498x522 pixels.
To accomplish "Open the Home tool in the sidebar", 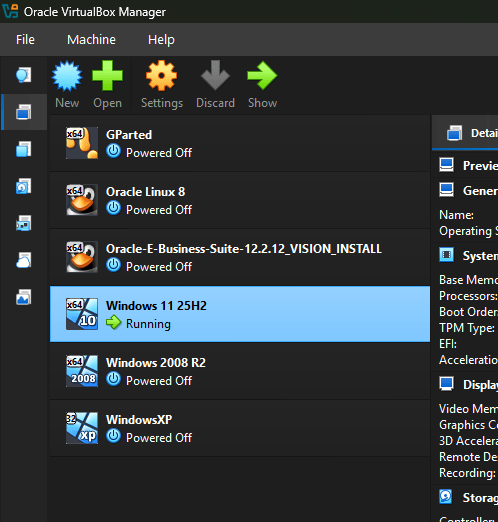I will coord(23,75).
